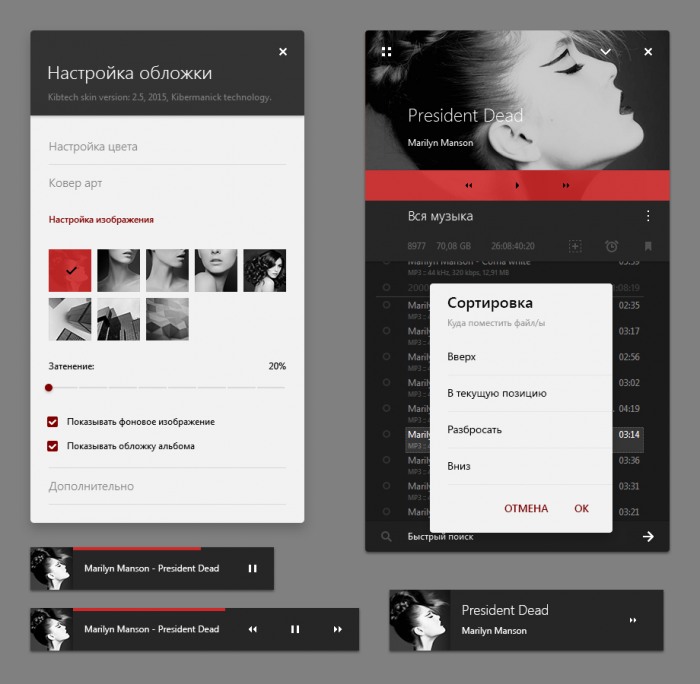
Task: Close the Настройка обложки settings window
Action: coord(283,52)
